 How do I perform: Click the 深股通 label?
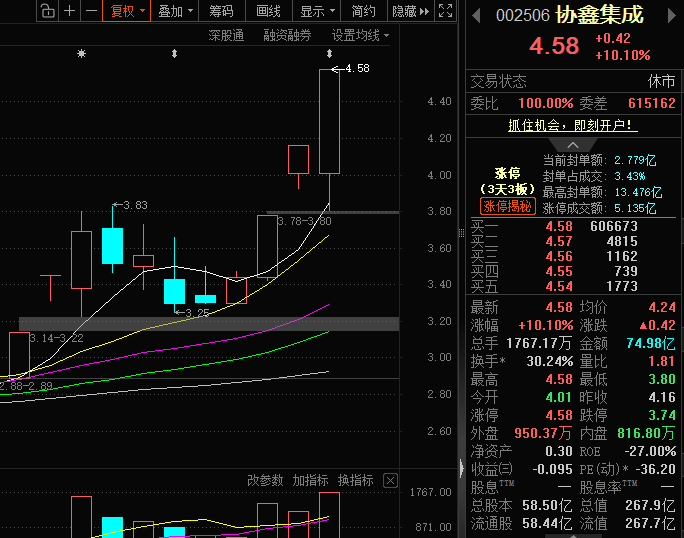click(x=226, y=35)
